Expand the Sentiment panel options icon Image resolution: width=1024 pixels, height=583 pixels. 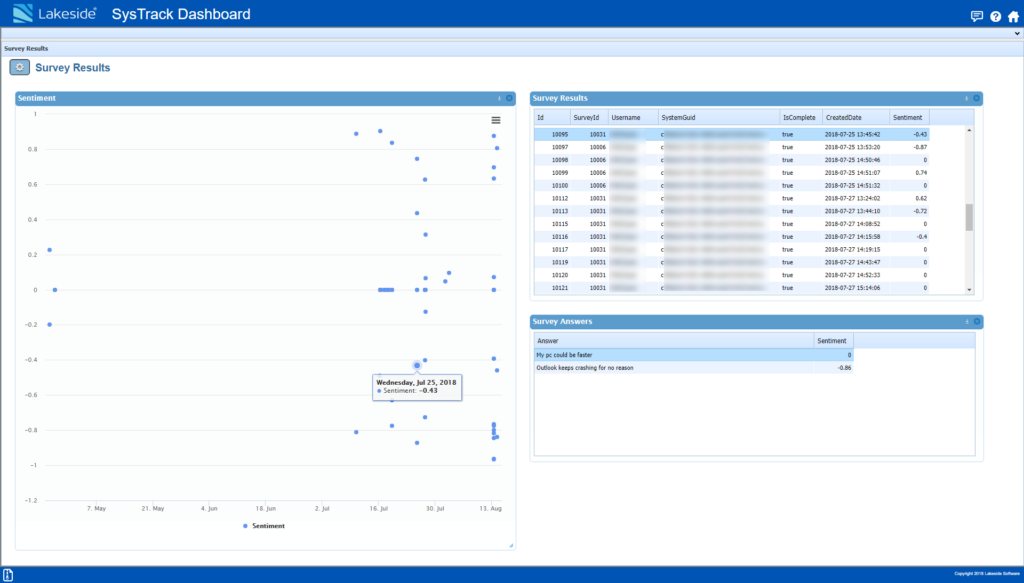499,97
